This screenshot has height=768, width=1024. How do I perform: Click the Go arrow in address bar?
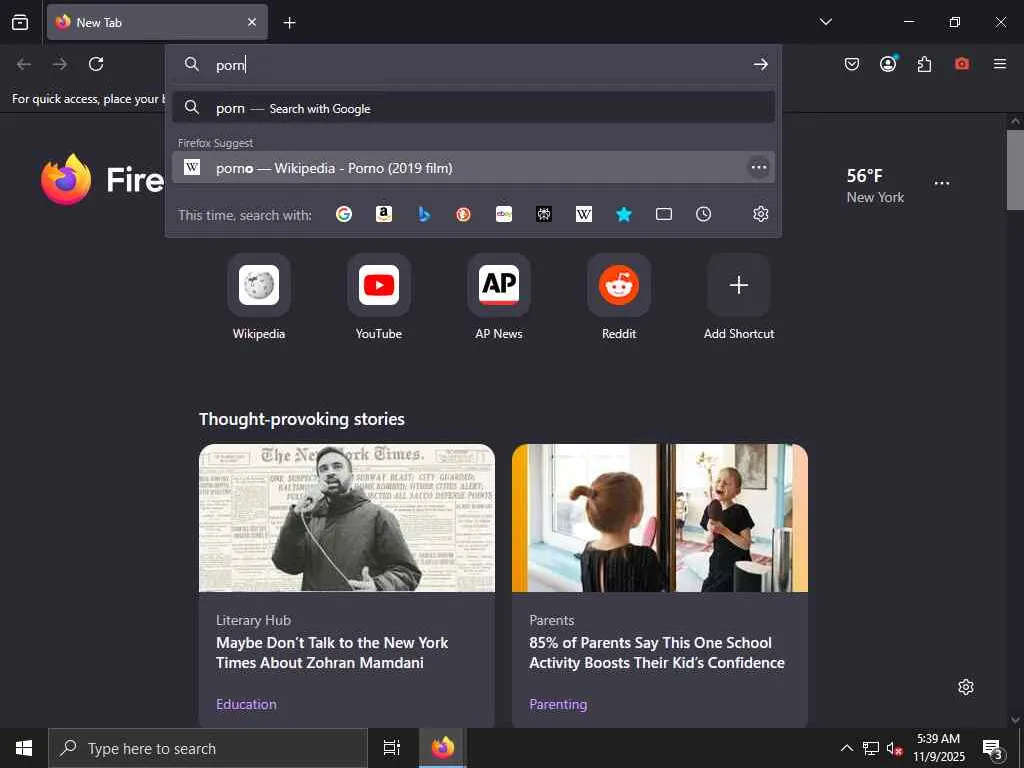coord(760,64)
